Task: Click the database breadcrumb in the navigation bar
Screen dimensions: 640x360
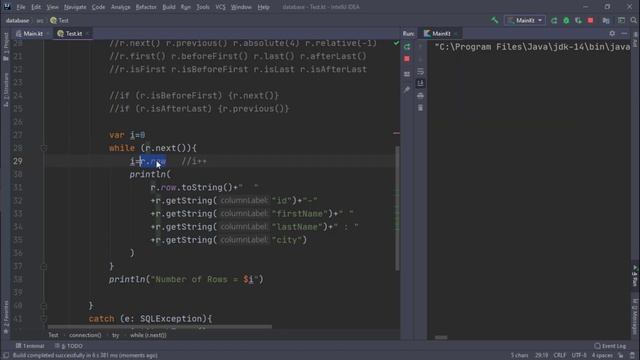Action: click(x=17, y=20)
